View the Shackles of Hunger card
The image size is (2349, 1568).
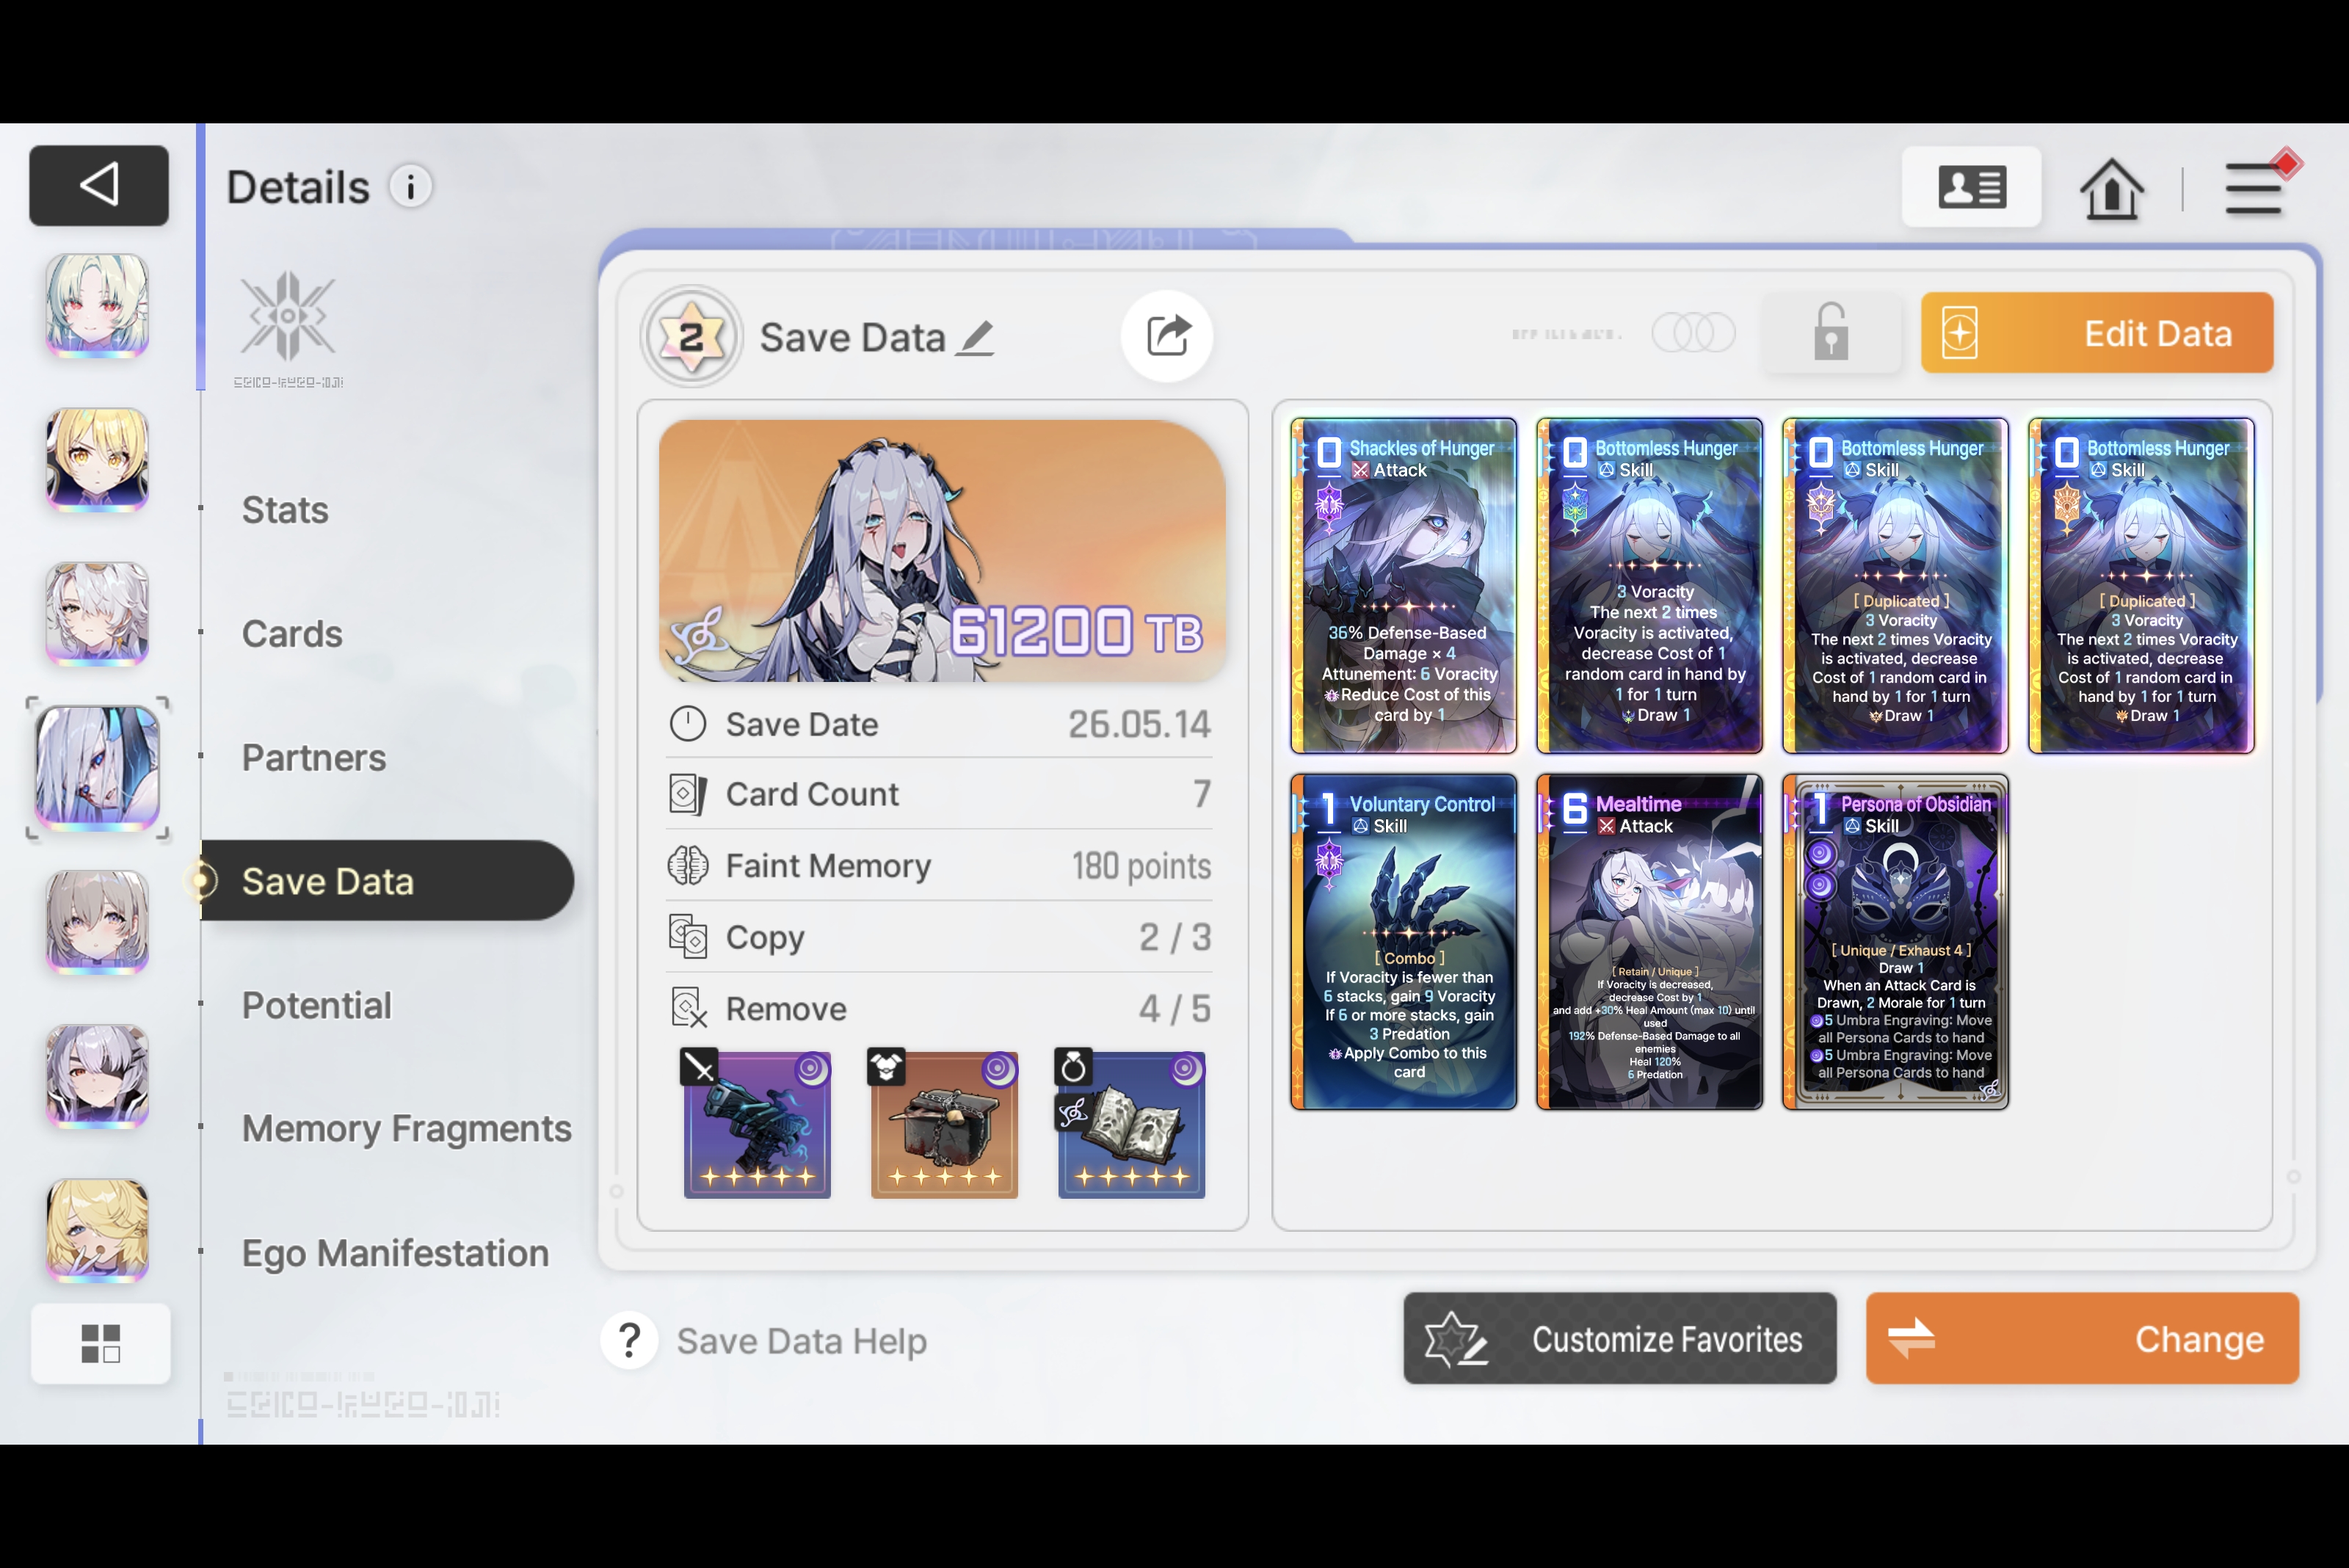click(1403, 586)
